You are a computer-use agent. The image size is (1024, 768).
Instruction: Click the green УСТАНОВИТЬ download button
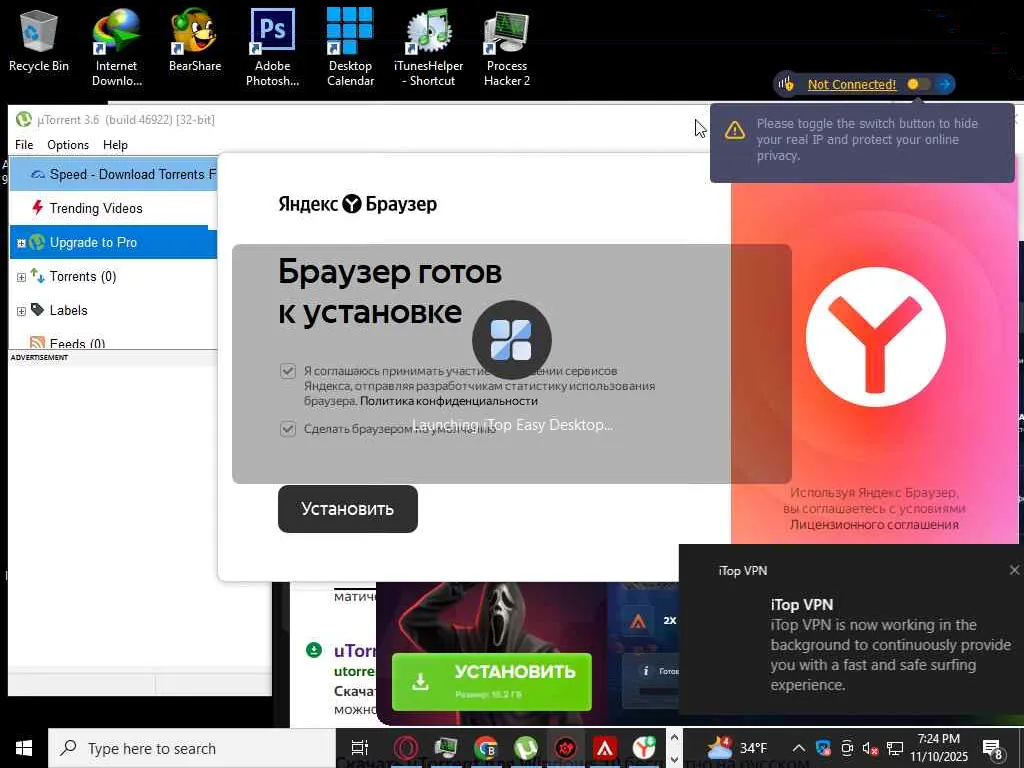tap(492, 682)
